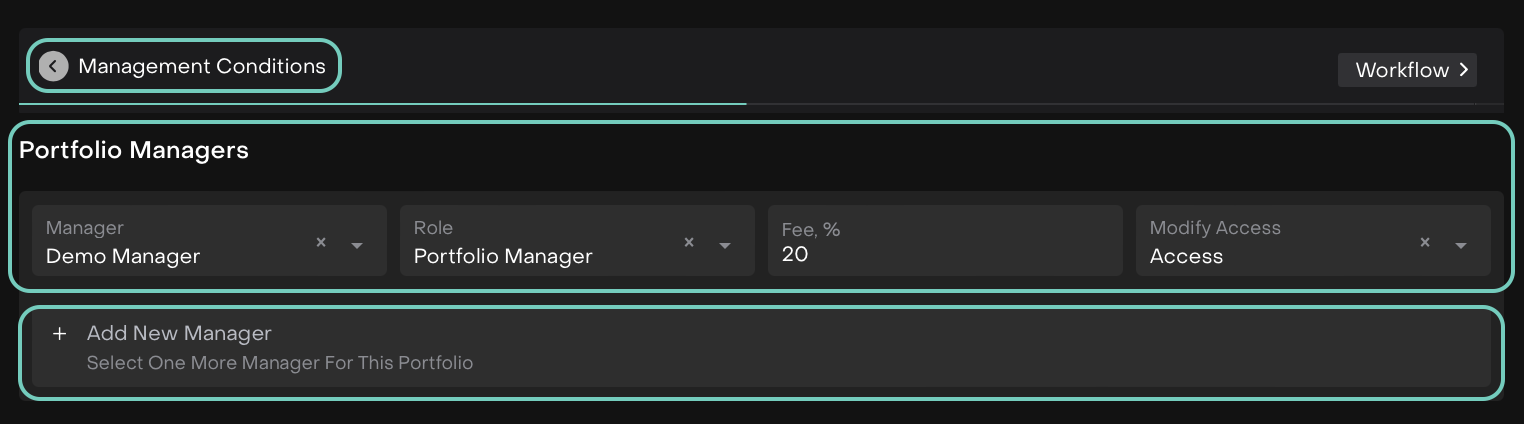
Task: Expand the Modify Access dropdown arrow
Action: (x=1461, y=246)
